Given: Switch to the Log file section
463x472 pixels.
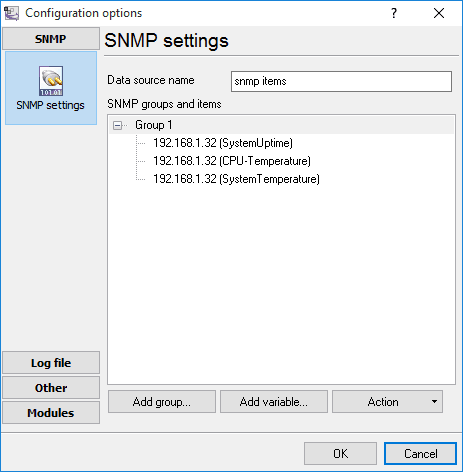Looking at the screenshot, I should click(51, 363).
